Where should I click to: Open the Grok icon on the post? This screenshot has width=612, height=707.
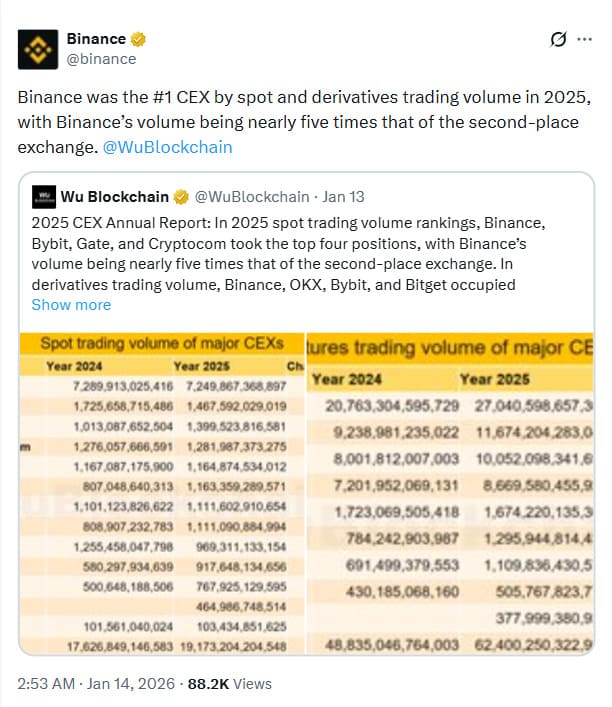[x=560, y=40]
